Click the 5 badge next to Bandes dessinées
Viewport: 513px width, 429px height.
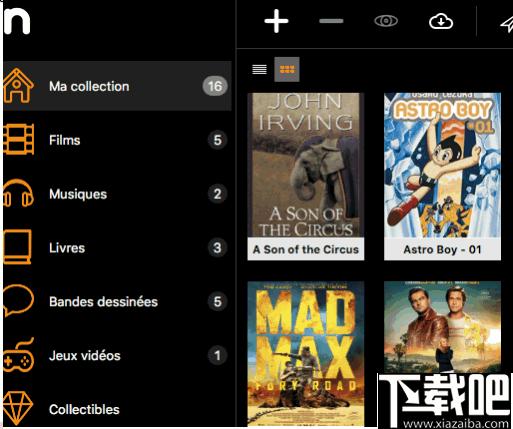[x=217, y=302]
